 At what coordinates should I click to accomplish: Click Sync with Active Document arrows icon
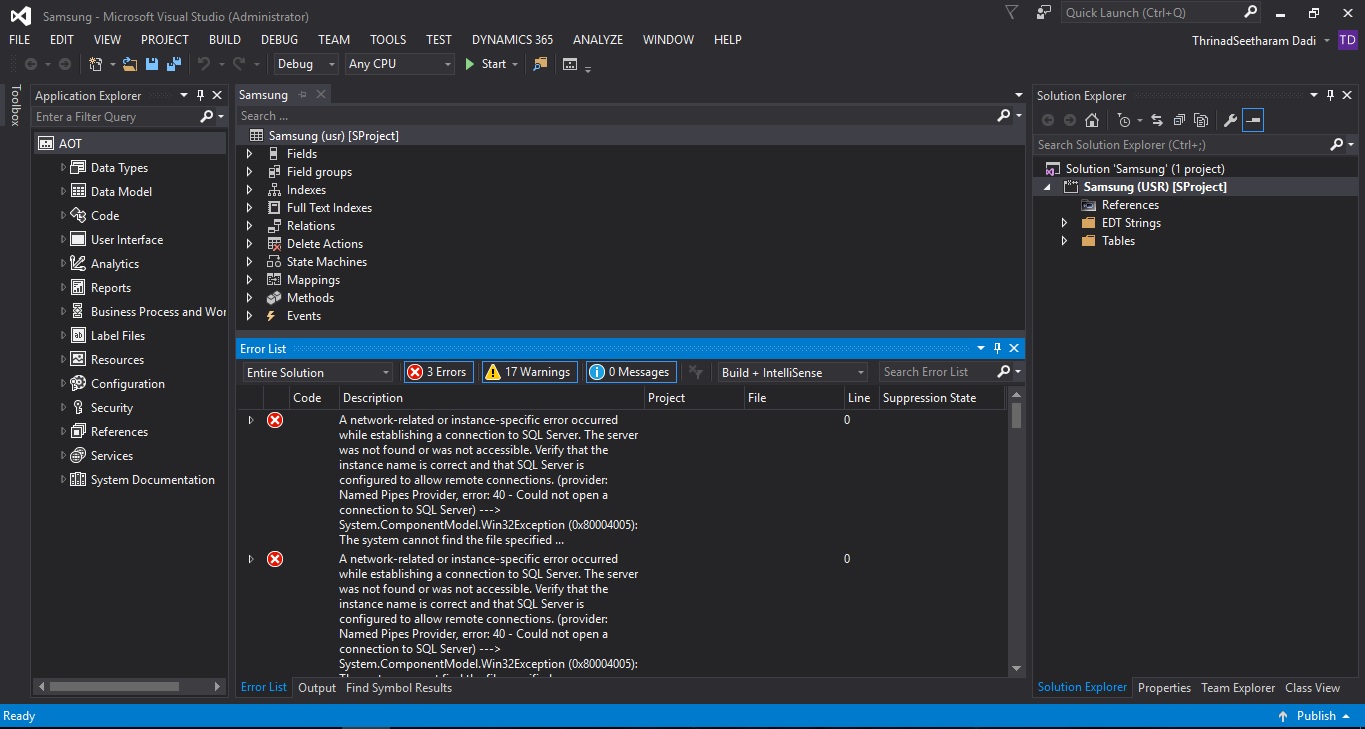1157,120
